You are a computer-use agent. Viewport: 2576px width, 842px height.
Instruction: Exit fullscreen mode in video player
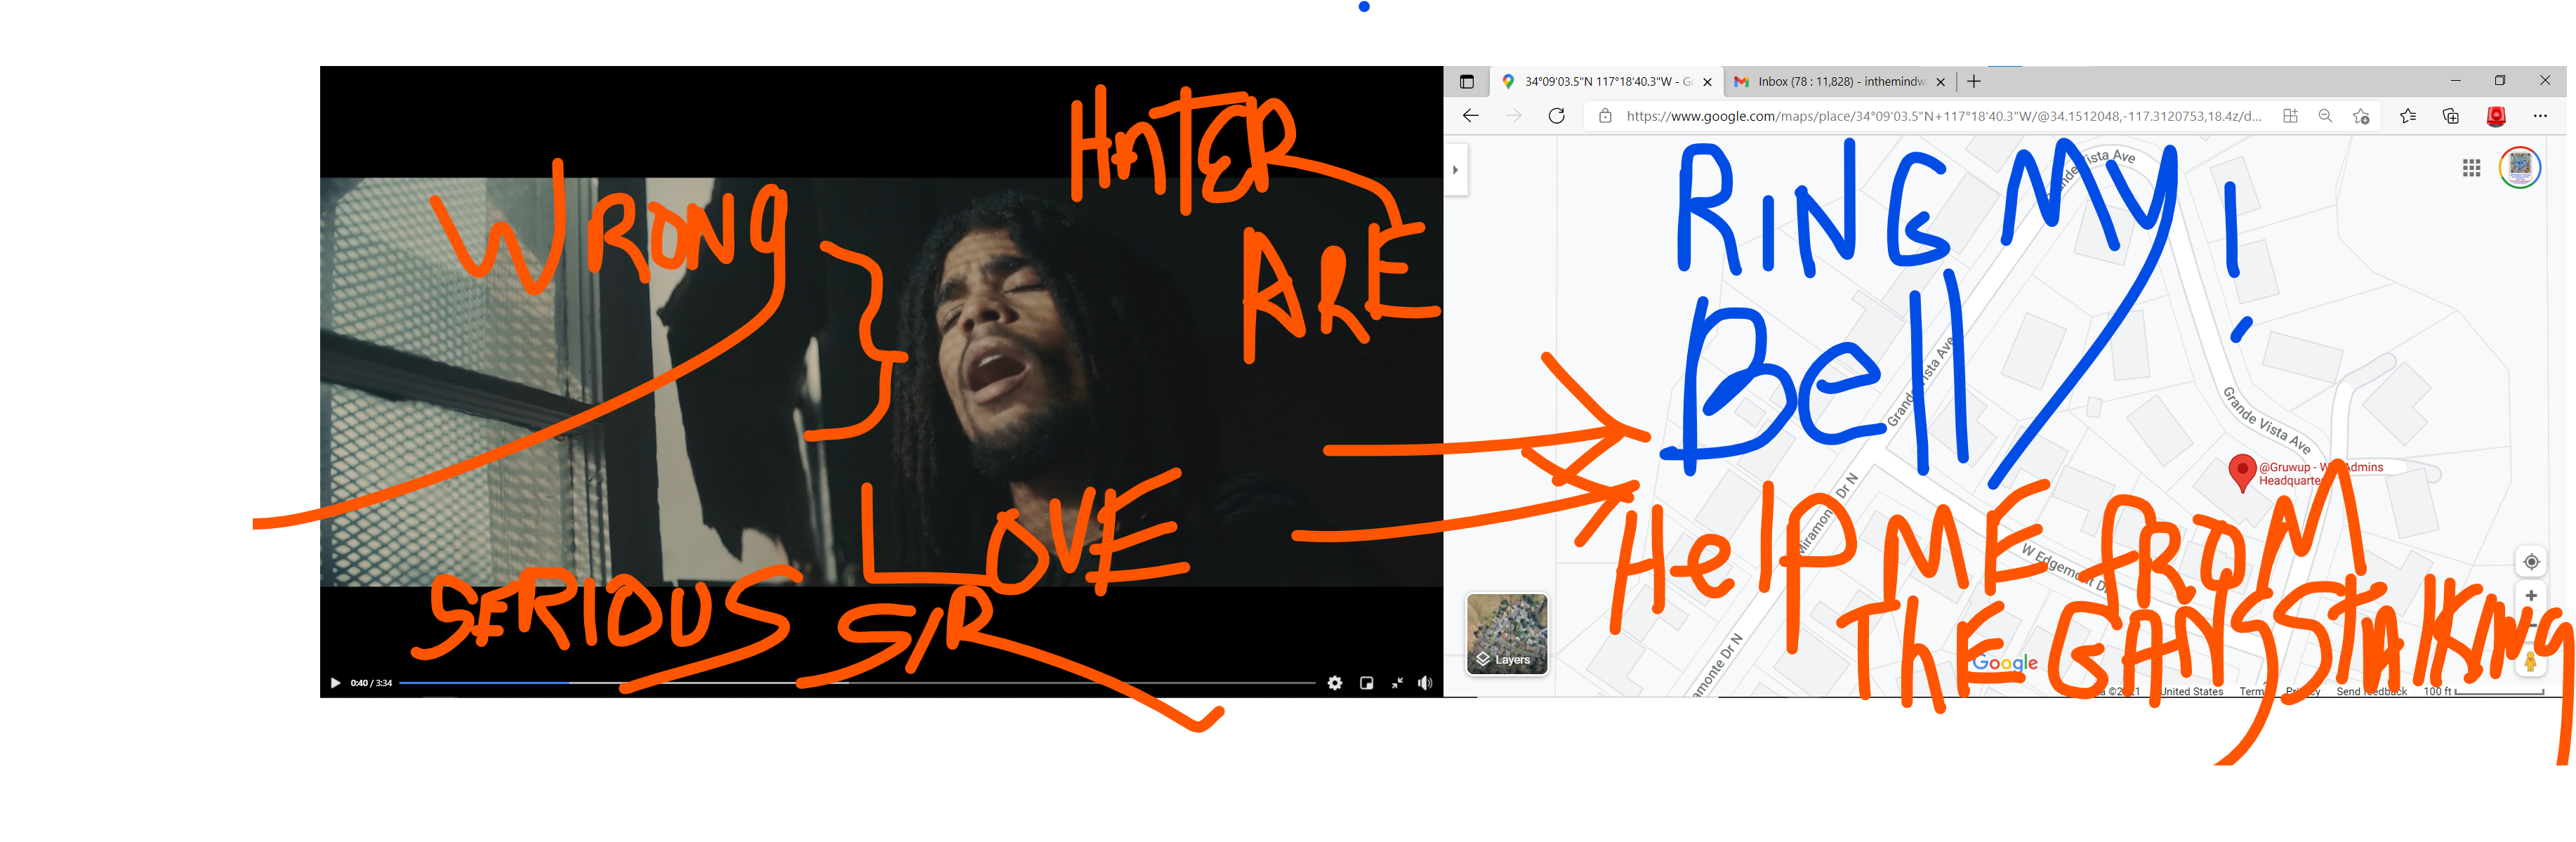(x=1397, y=683)
